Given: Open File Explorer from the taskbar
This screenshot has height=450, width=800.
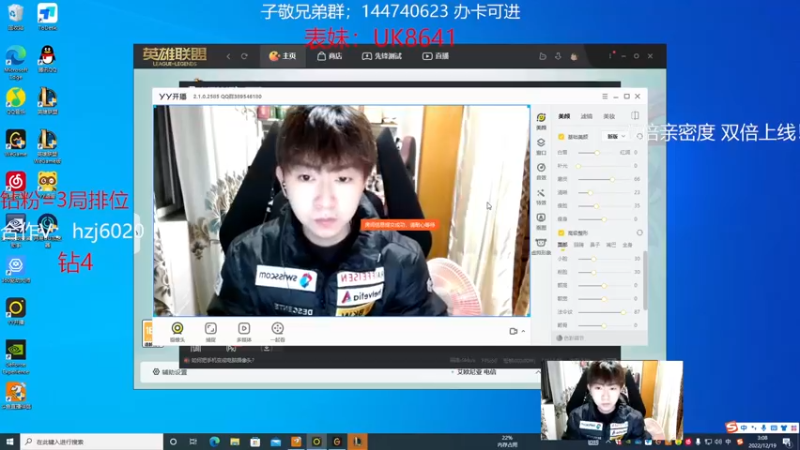Looking at the screenshot, I should (235, 441).
